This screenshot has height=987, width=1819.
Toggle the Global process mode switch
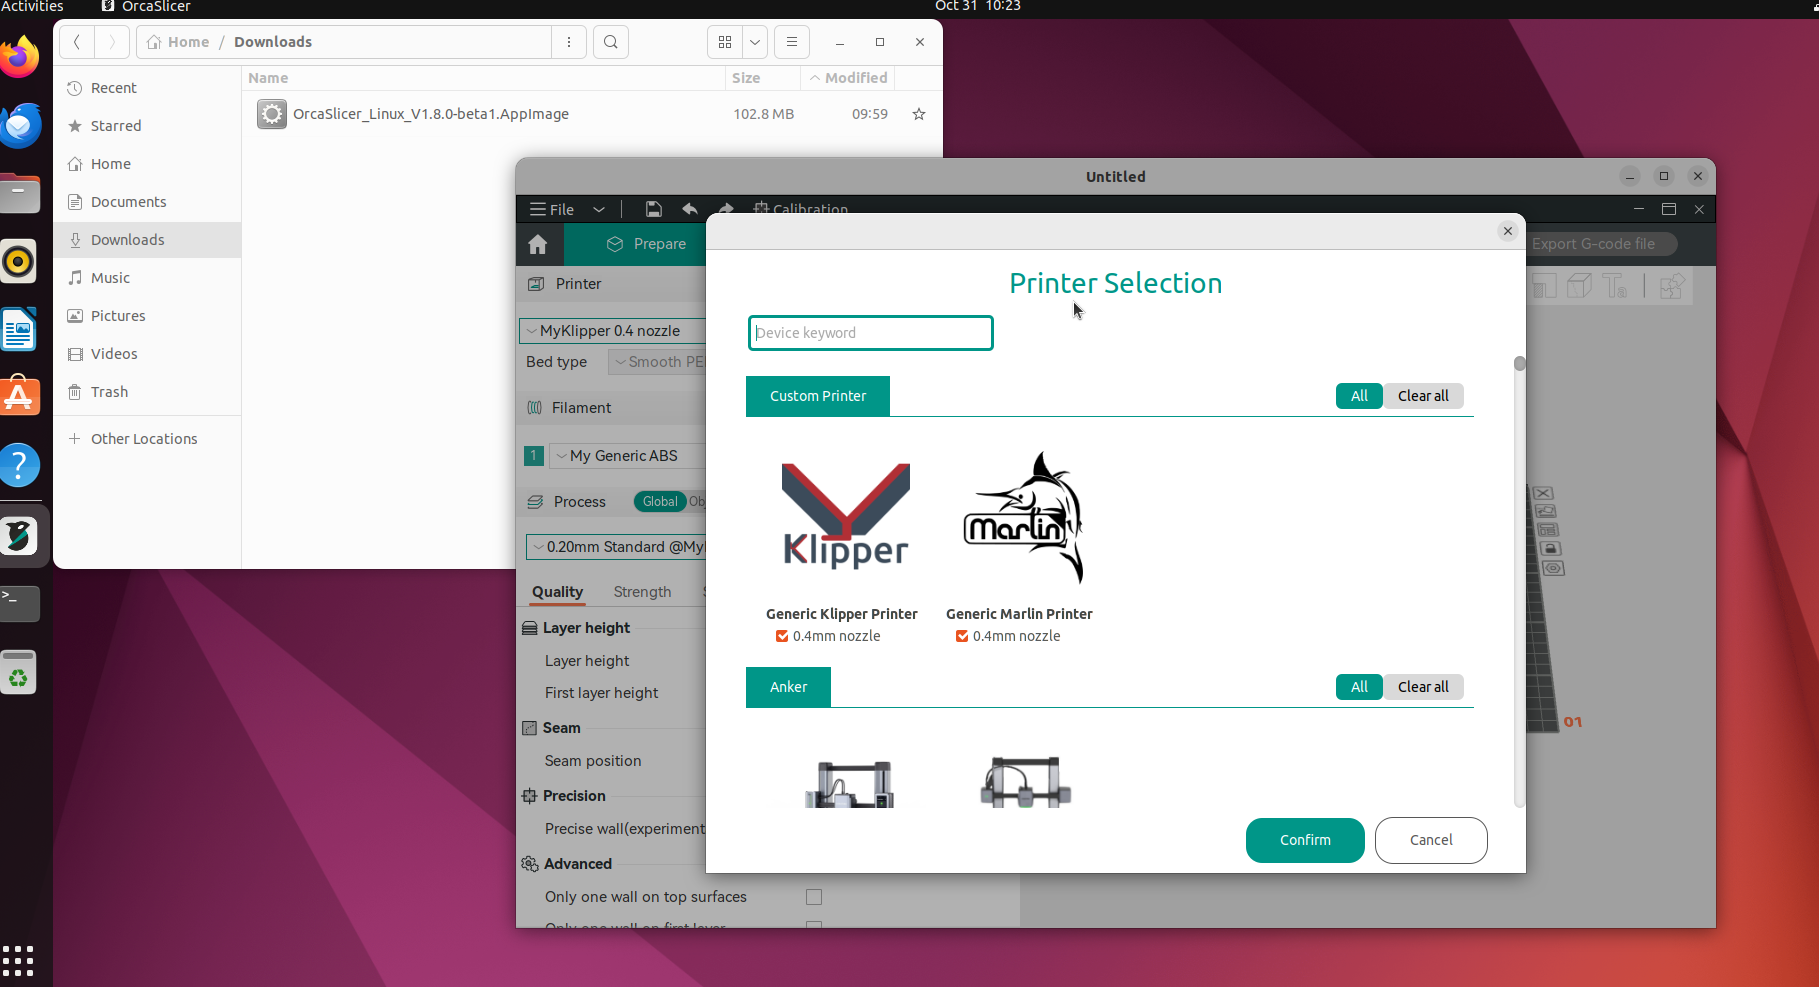[660, 502]
